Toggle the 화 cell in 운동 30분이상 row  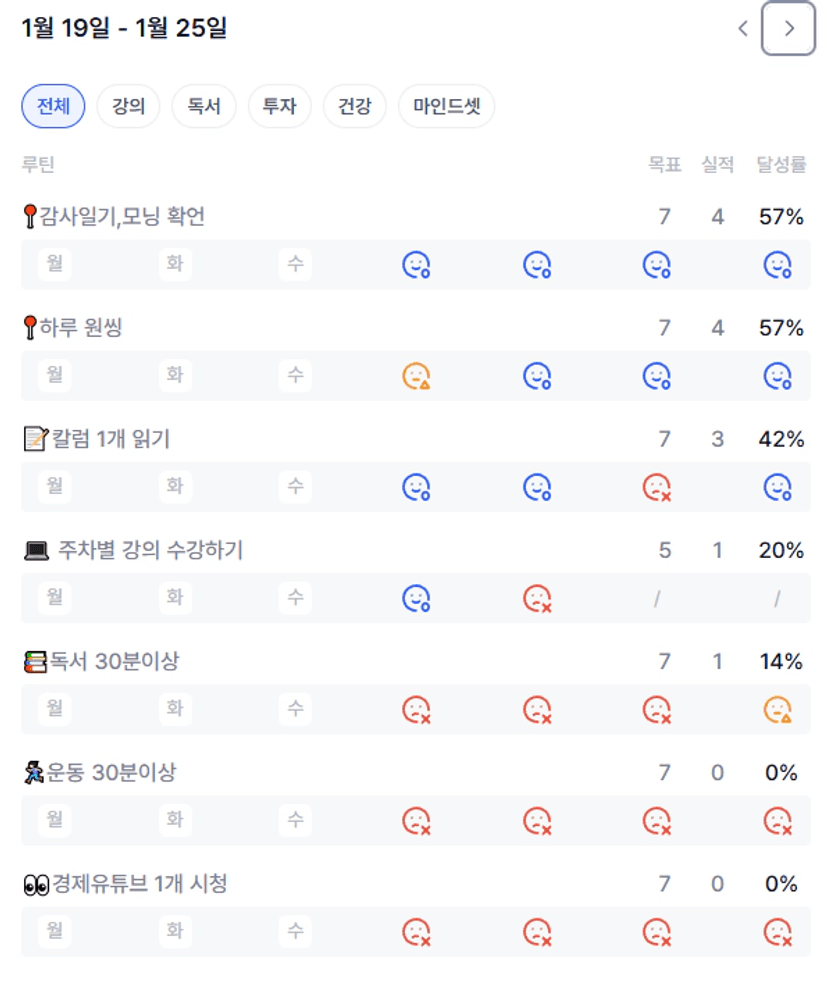[175, 821]
